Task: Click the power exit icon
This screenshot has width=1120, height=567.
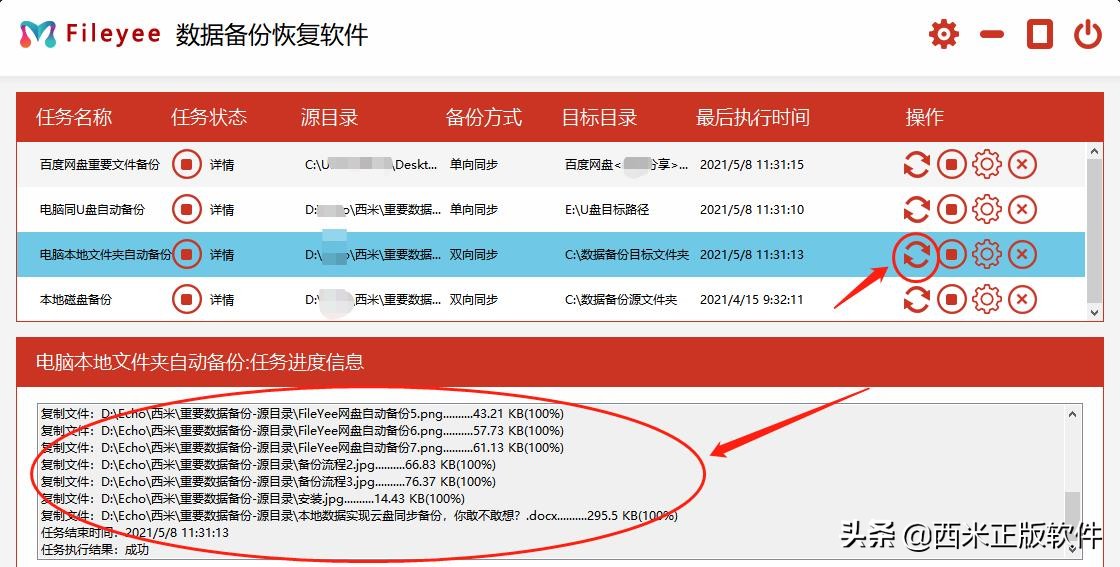Action: [x=1088, y=34]
